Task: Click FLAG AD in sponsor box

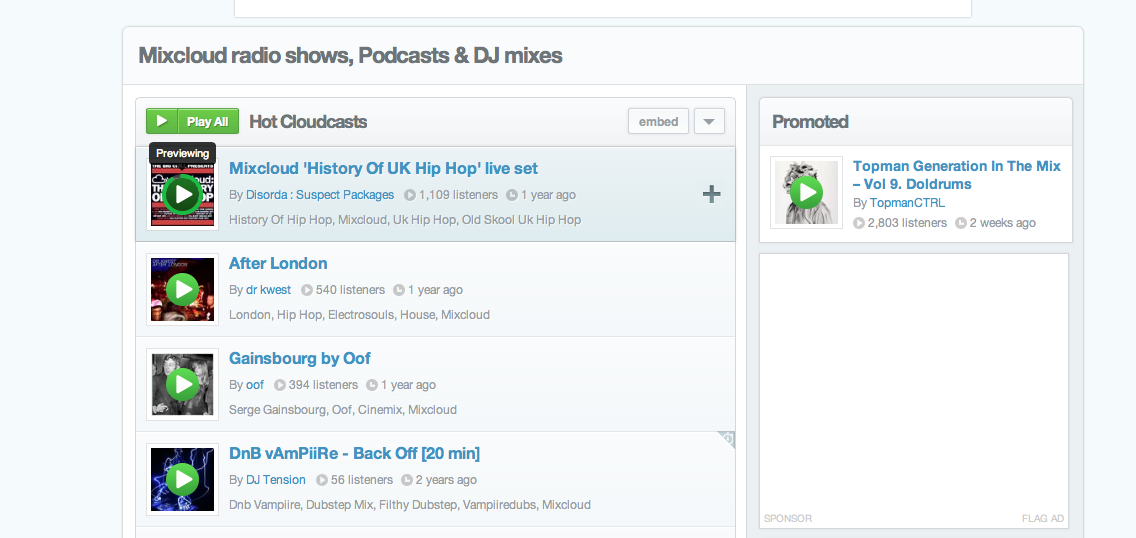Action: tap(1043, 518)
